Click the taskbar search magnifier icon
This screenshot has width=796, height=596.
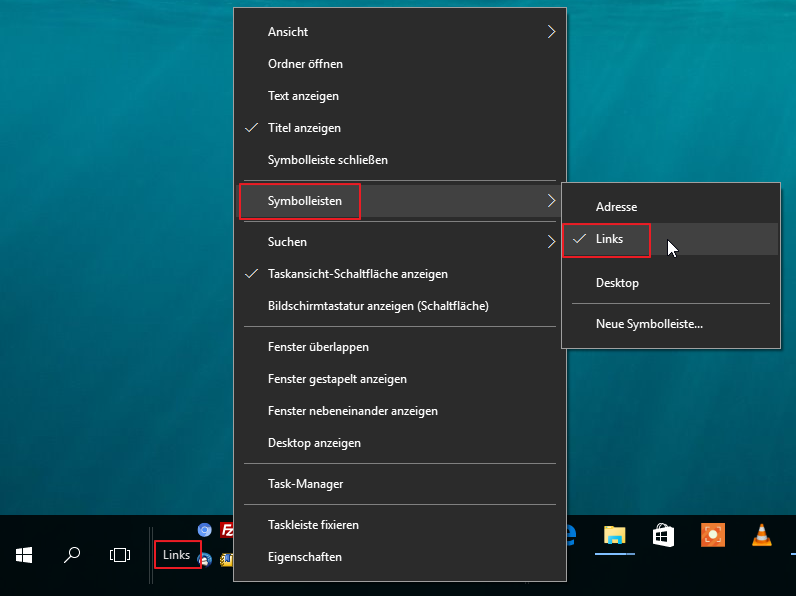(x=72, y=555)
